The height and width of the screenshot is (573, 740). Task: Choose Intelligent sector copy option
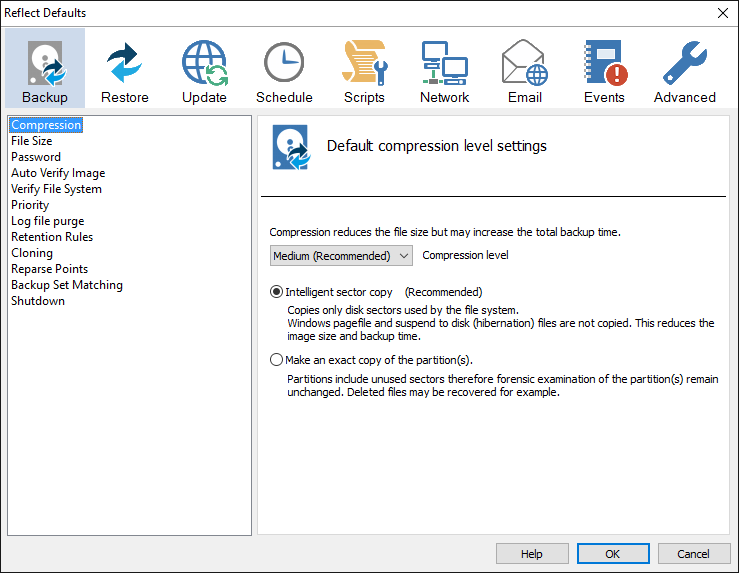click(277, 293)
